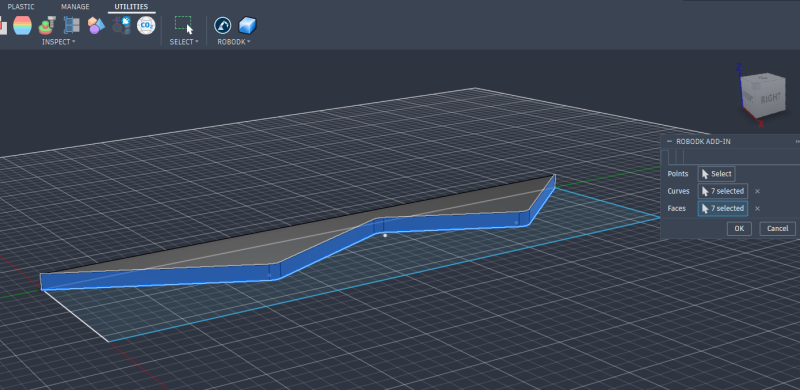Viewport: 800px width, 390px height.
Task: Open the UTILITIES tab
Action: click(x=131, y=7)
